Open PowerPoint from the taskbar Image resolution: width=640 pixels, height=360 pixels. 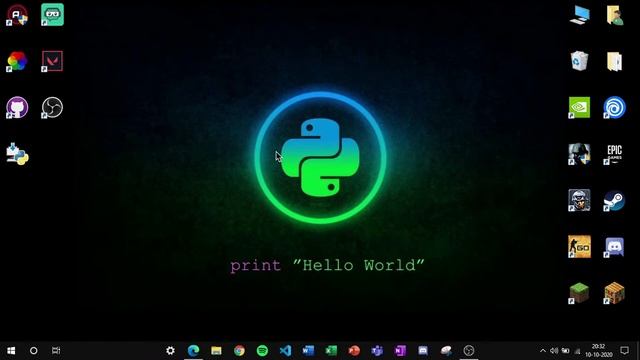pyautogui.click(x=354, y=351)
